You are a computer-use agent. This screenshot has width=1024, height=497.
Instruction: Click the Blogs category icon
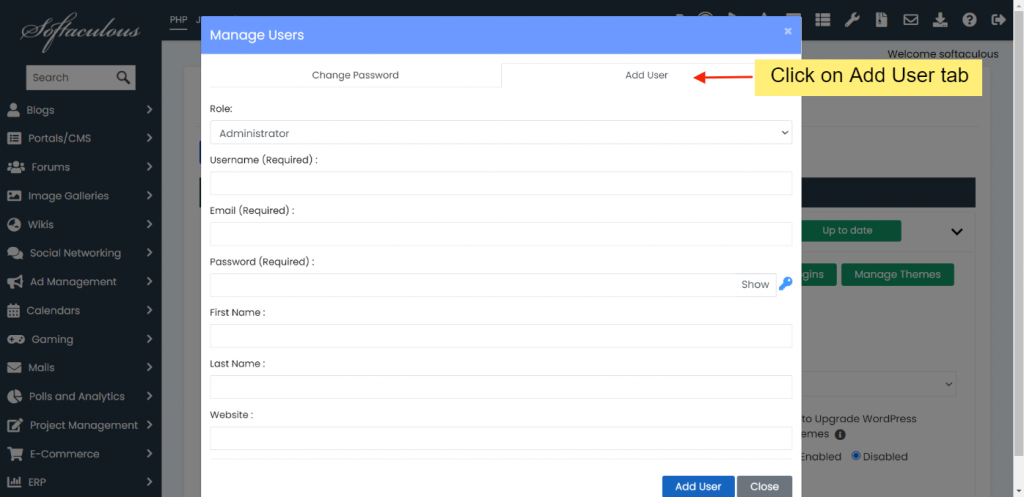click(x=13, y=110)
